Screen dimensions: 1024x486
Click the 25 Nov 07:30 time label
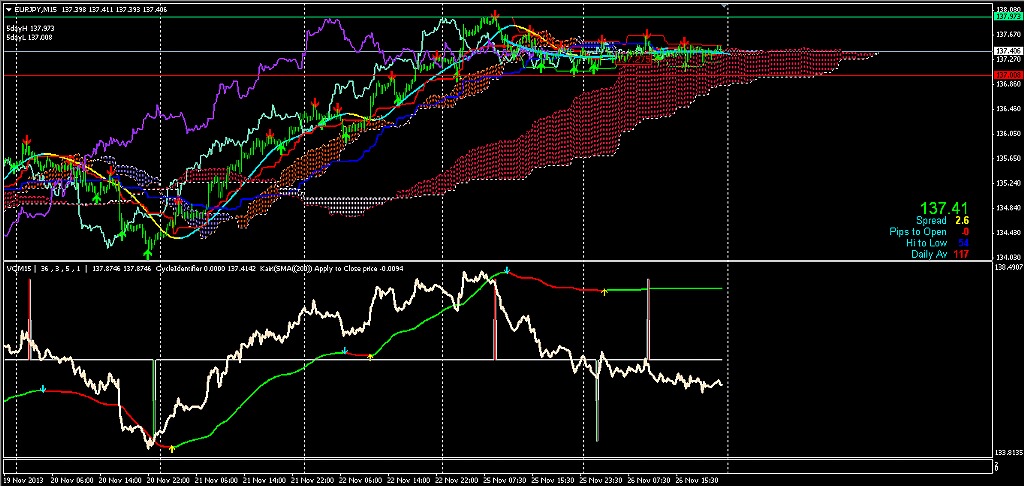pos(507,480)
